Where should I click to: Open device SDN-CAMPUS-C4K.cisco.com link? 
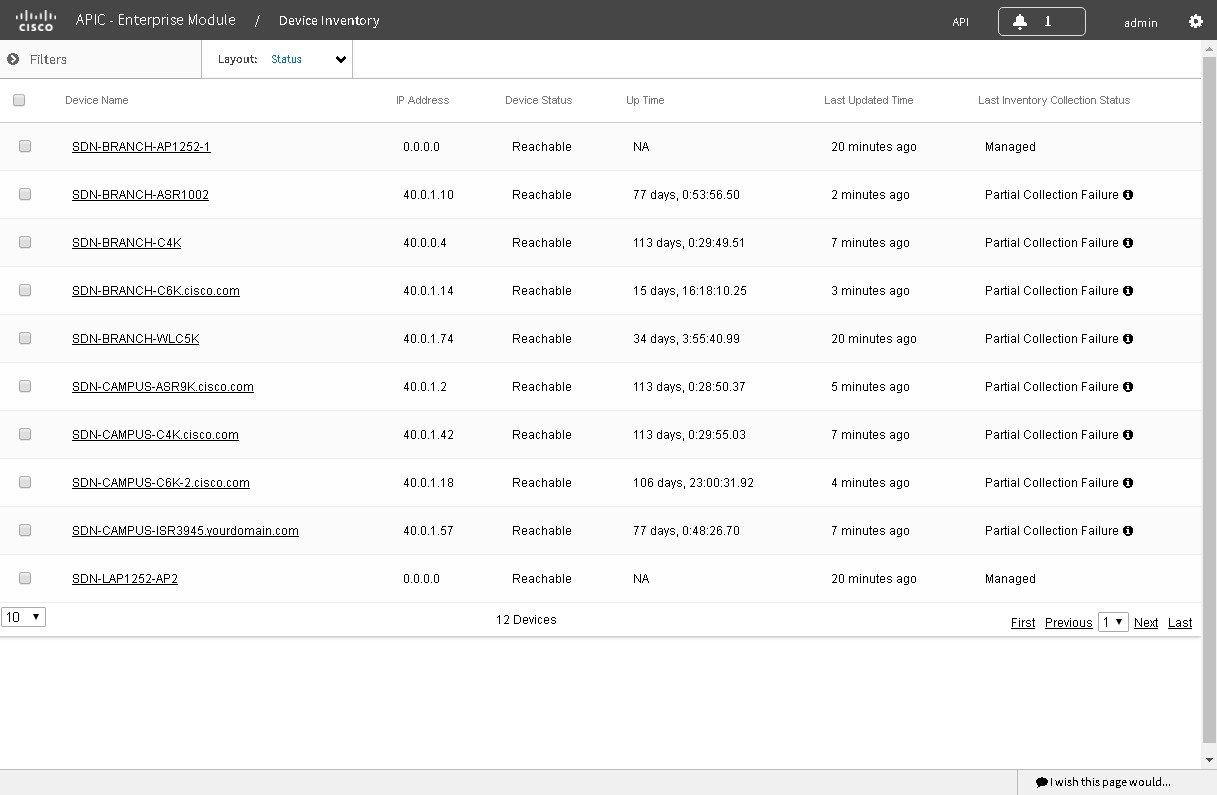pyautogui.click(x=155, y=435)
